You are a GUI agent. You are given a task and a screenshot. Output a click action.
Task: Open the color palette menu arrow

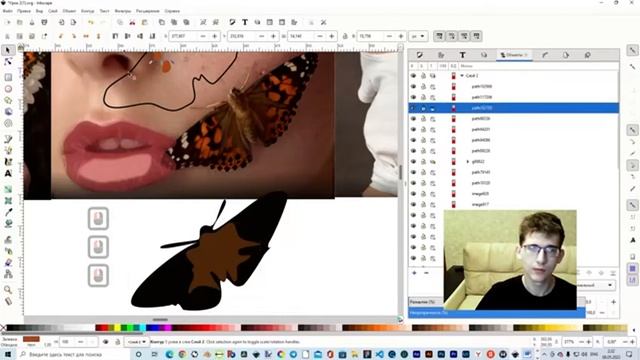click(x=634, y=330)
